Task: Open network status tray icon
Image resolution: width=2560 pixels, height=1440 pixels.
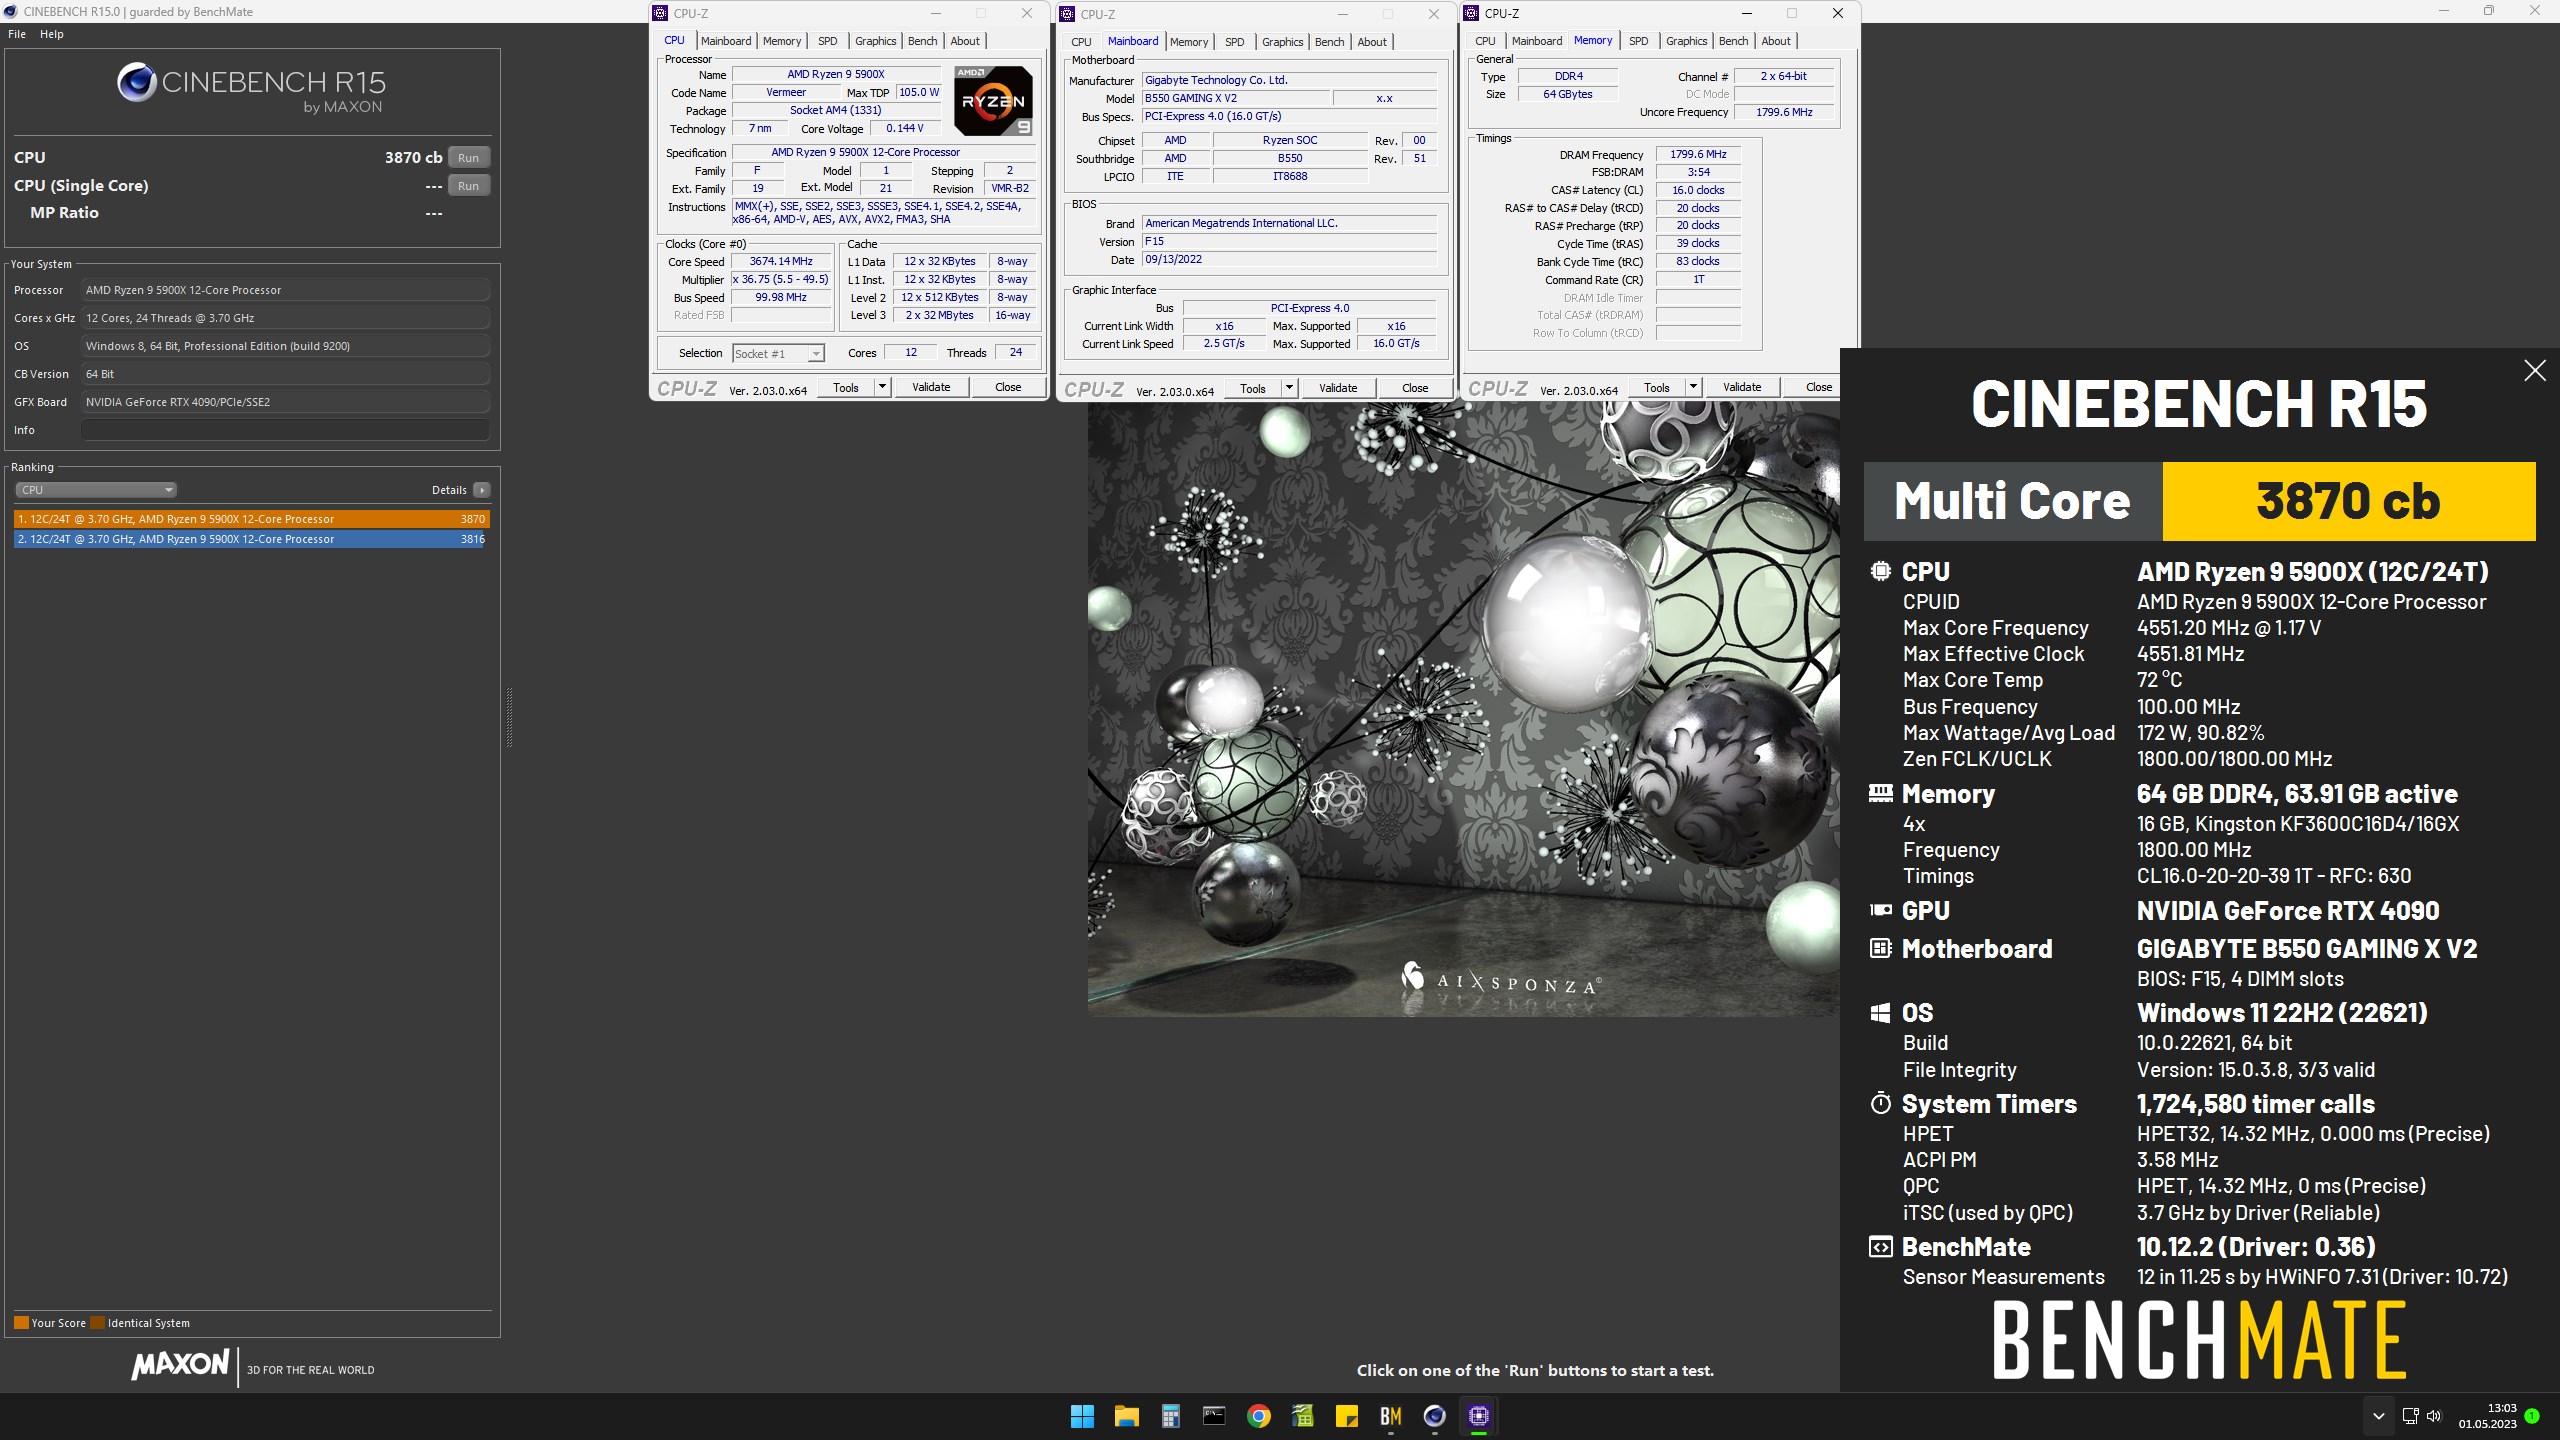Action: click(x=2410, y=1416)
